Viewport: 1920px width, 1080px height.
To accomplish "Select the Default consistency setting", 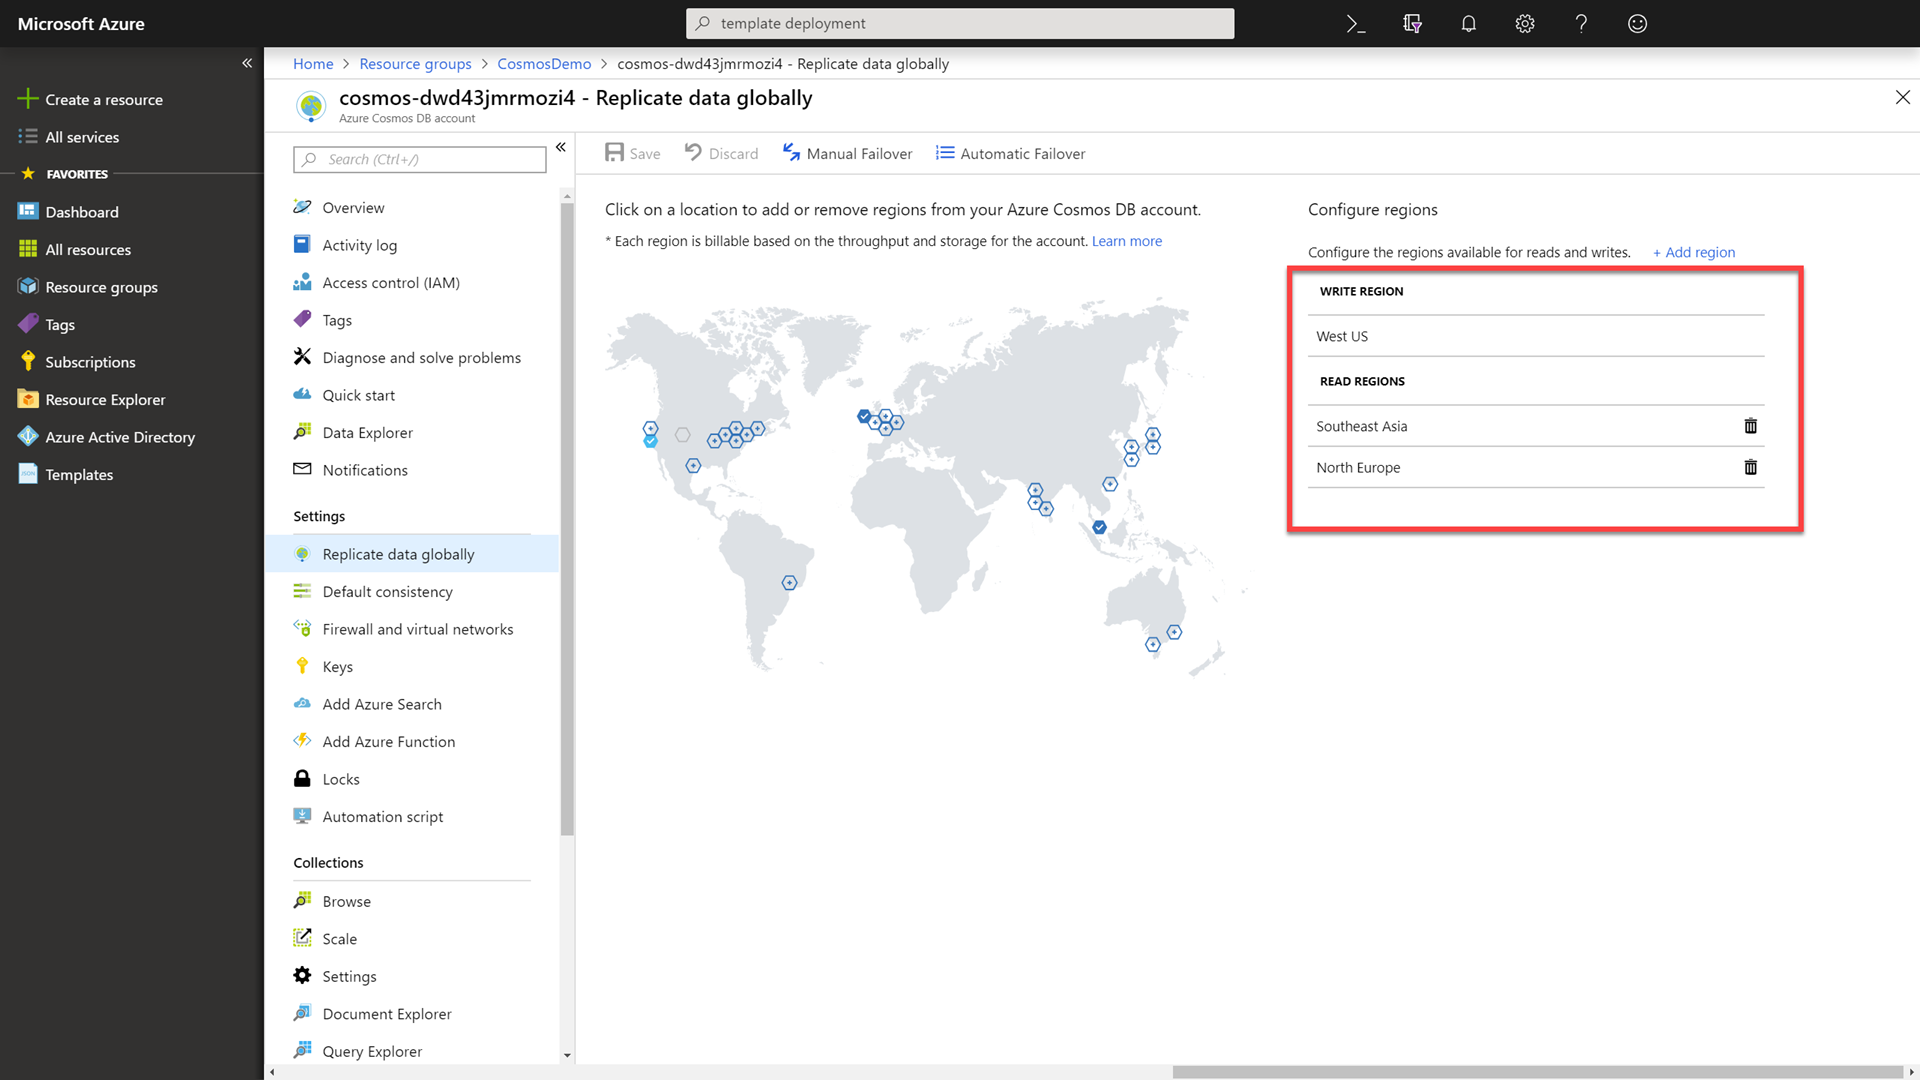I will point(388,591).
